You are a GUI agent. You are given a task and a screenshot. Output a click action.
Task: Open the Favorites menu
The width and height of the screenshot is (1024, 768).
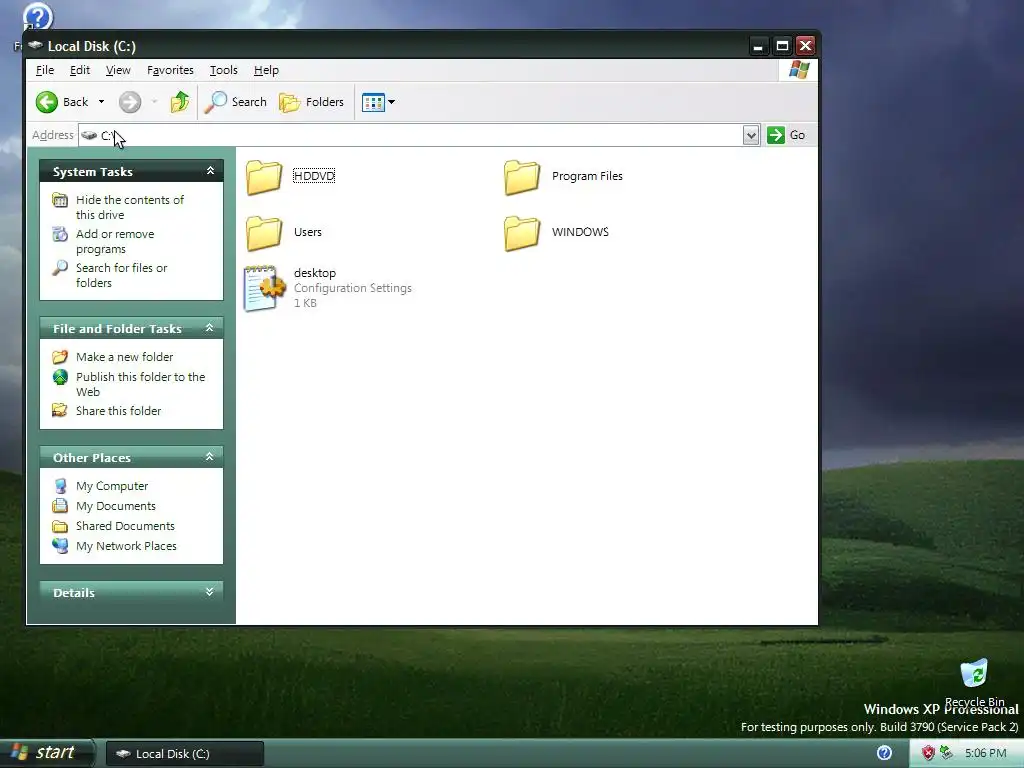click(x=170, y=70)
